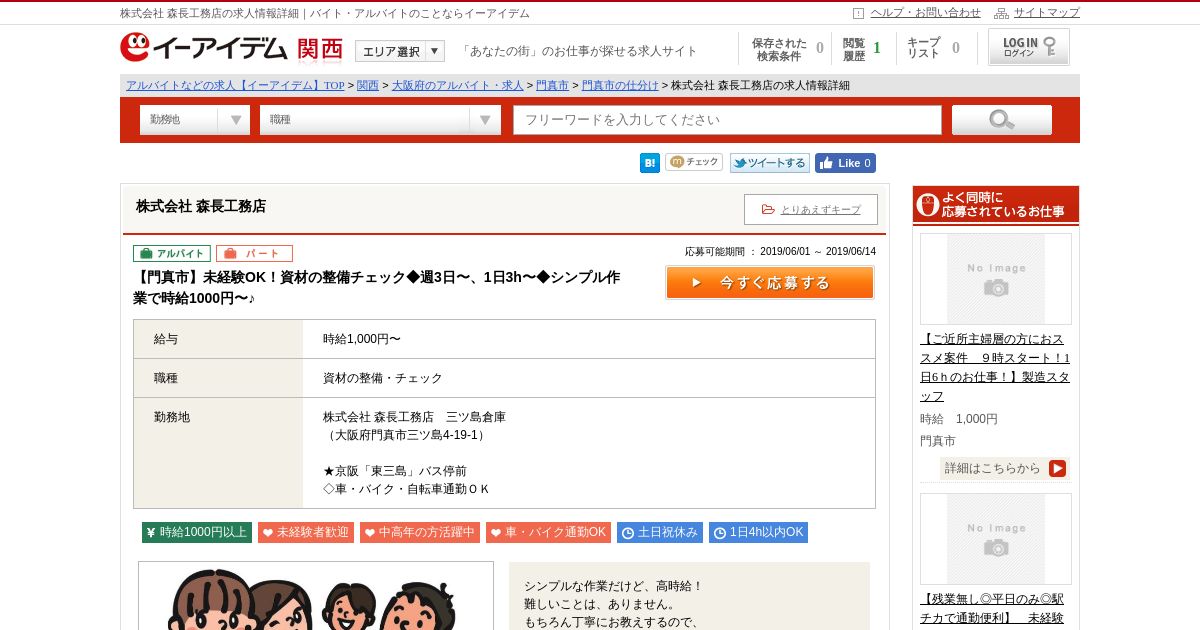Go to 門真市 breadcrumb link
The image size is (1200, 630).
[552, 85]
